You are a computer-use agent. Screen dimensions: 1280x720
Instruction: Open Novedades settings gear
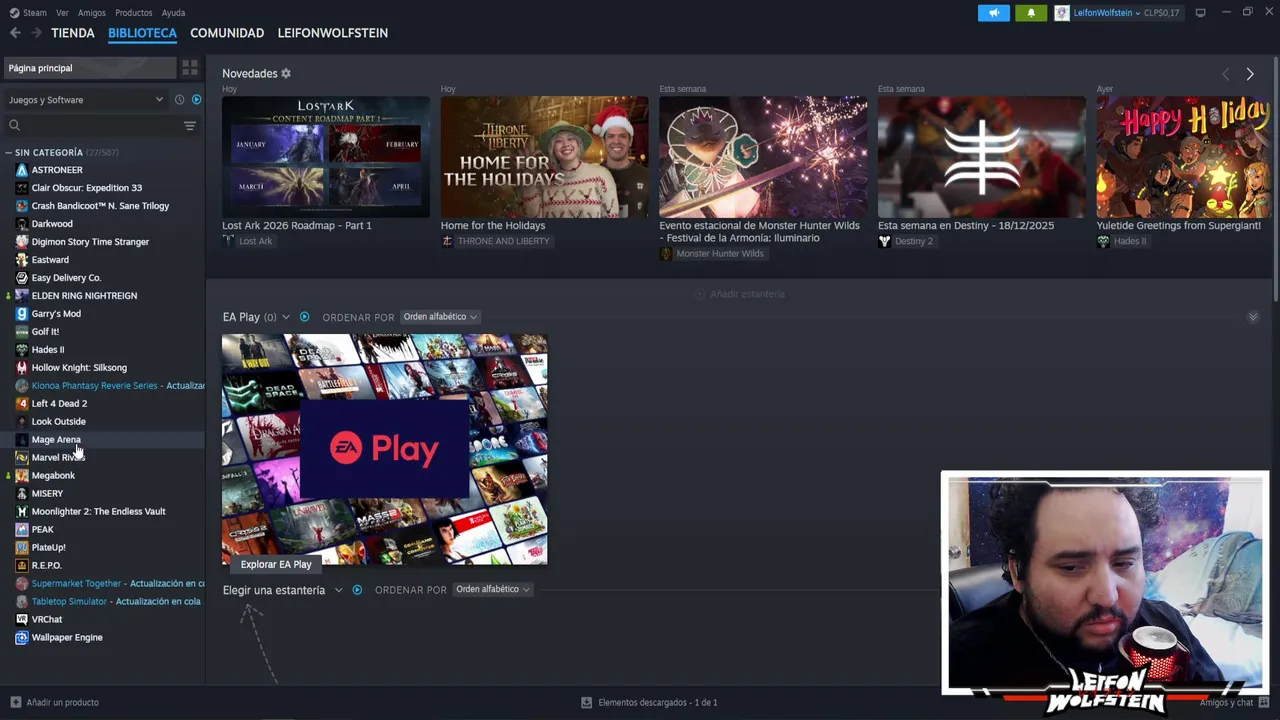pos(286,74)
